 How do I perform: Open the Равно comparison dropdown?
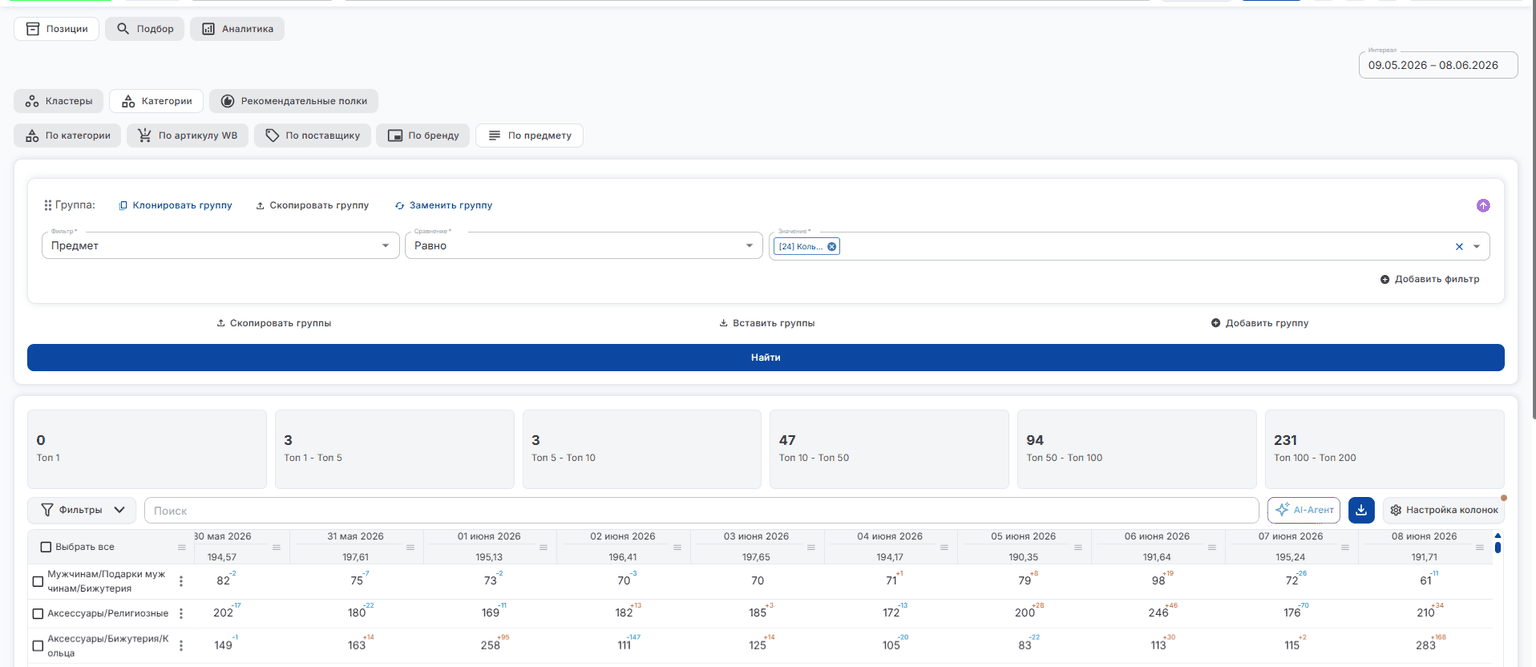[x=584, y=245]
